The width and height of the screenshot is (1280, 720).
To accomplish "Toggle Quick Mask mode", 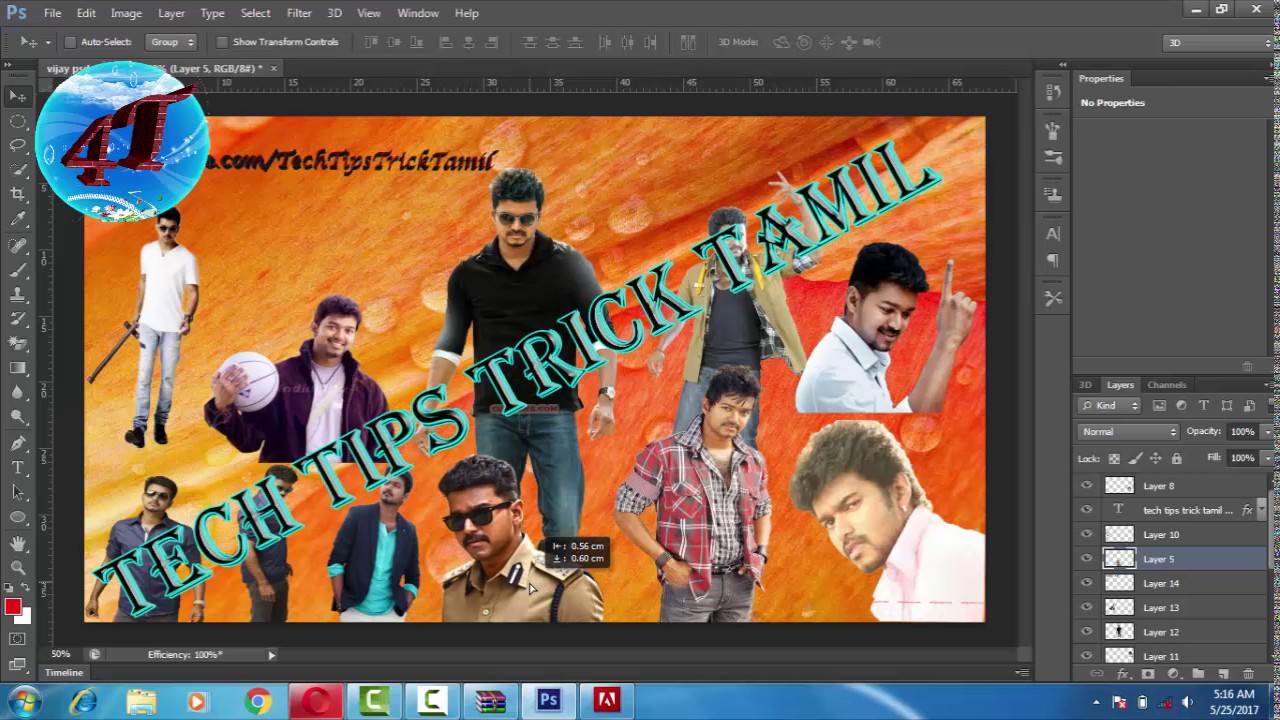I will 17,639.
